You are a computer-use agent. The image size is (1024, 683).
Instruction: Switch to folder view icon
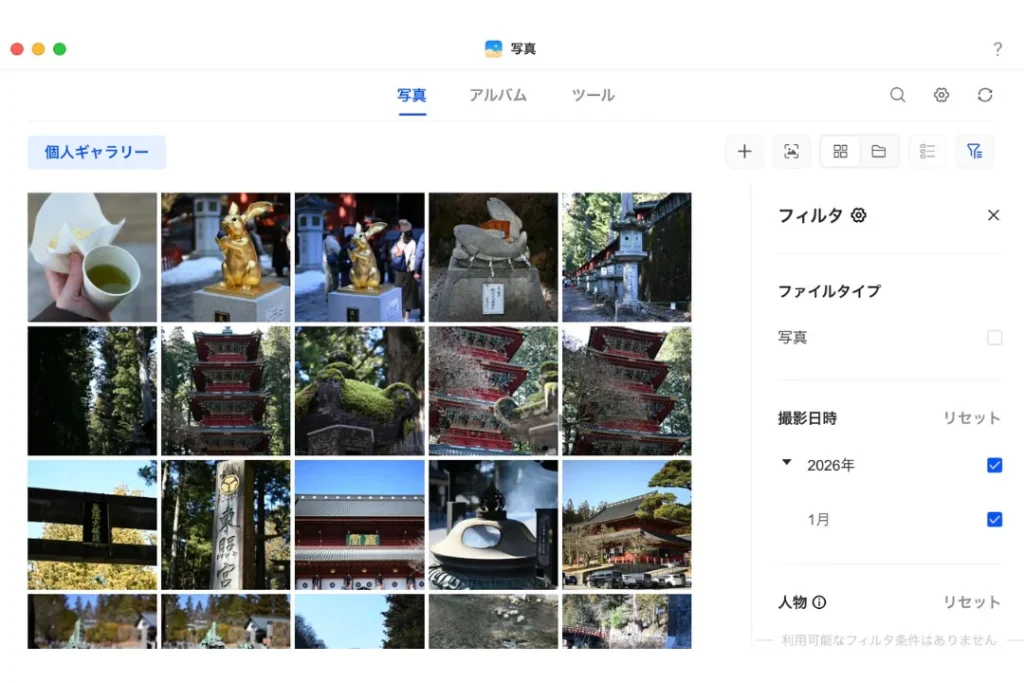pos(878,151)
